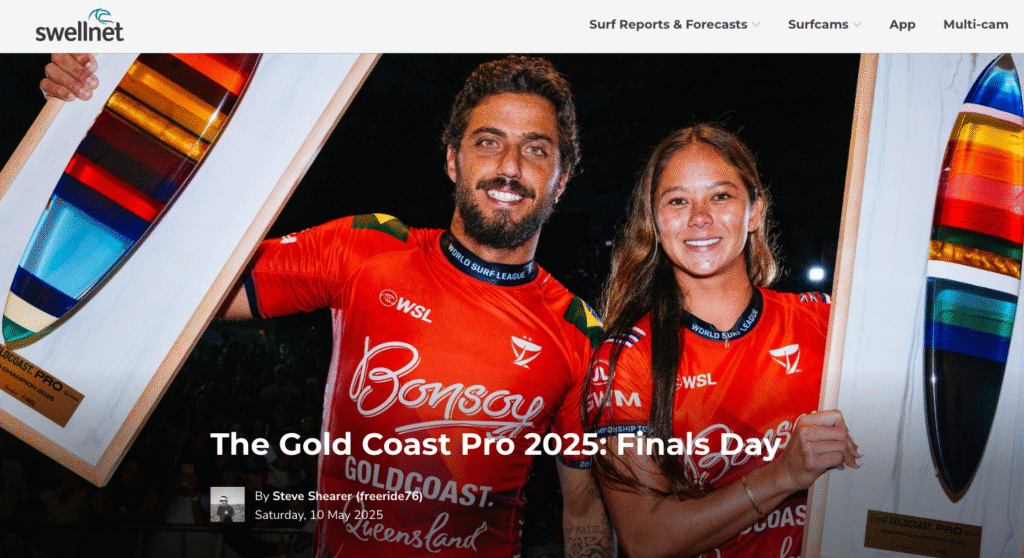Click the Saturday, 10 May 2025 date
The width and height of the screenshot is (1024, 558).
point(319,515)
